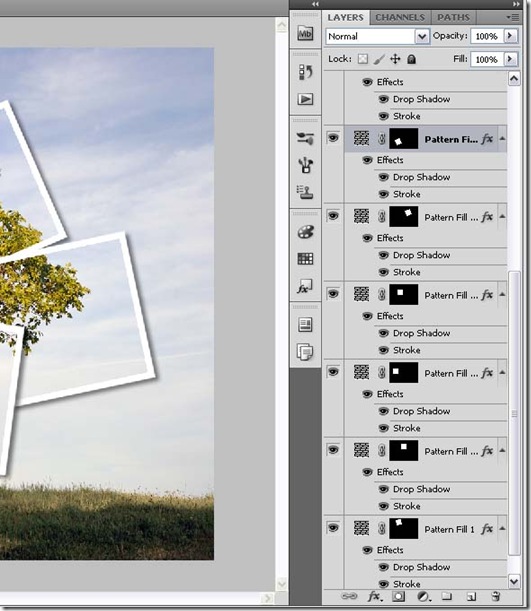Screen dimensions: 531x611
Task: Hide the Pattern Fill 1 layer
Action: pyautogui.click(x=333, y=528)
